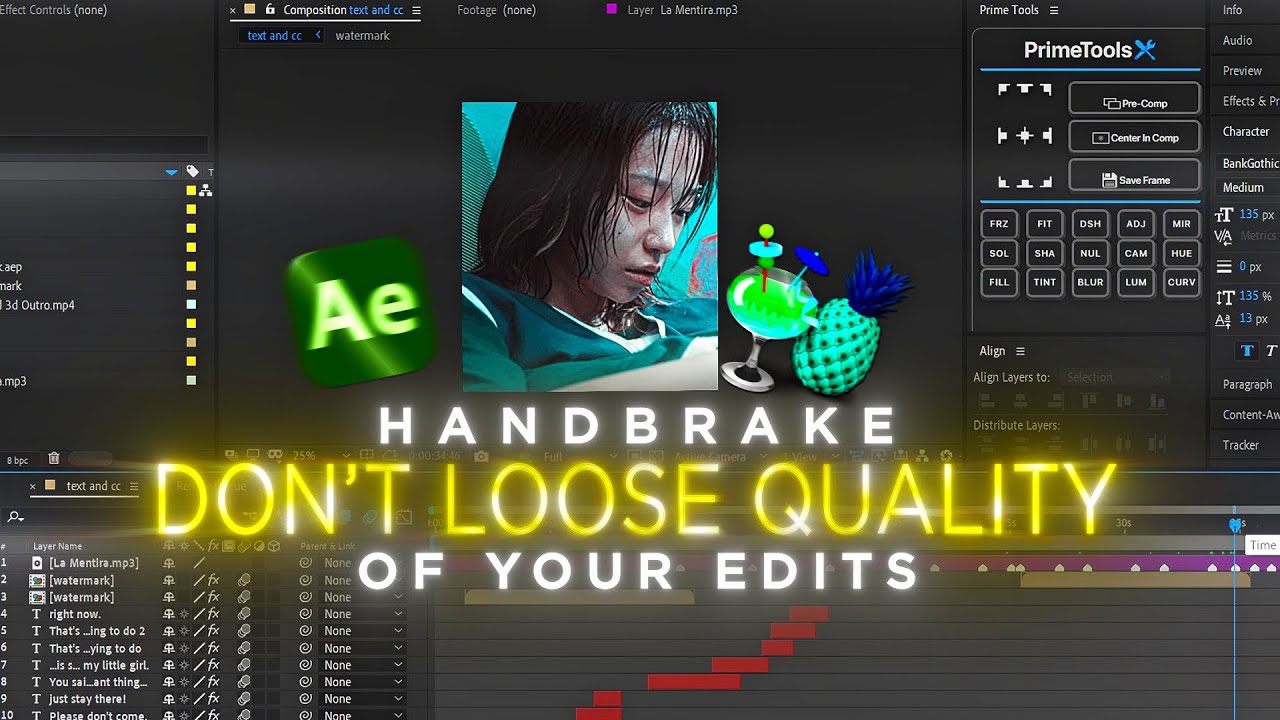Toggle motion blur on 'That's ...ying to do' layer
1280x720 pixels.
[243, 648]
